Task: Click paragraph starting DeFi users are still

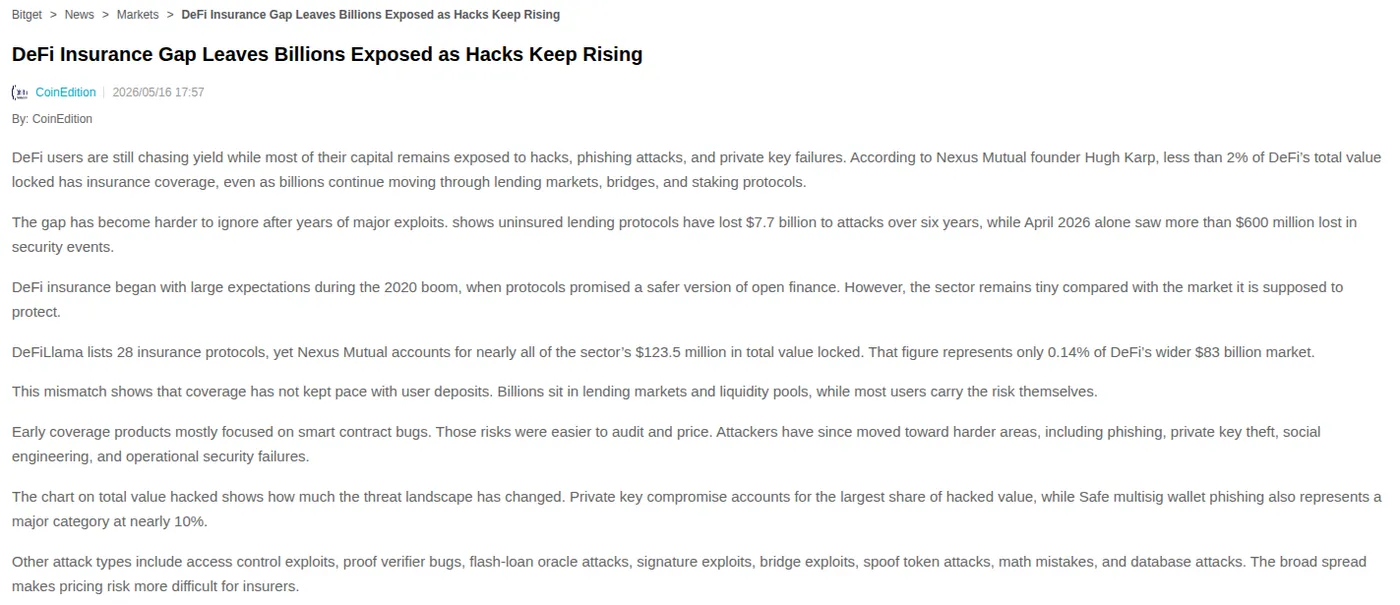Action: [x=696, y=170]
